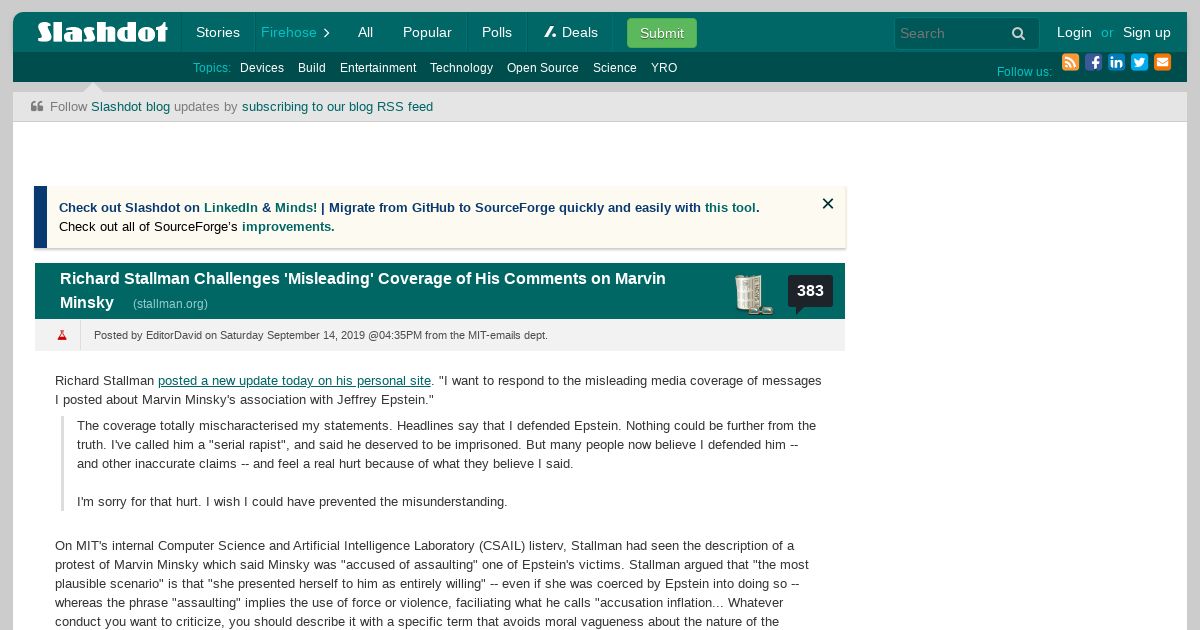Open the 383 comments bubble
The image size is (1200, 630).
(x=810, y=292)
